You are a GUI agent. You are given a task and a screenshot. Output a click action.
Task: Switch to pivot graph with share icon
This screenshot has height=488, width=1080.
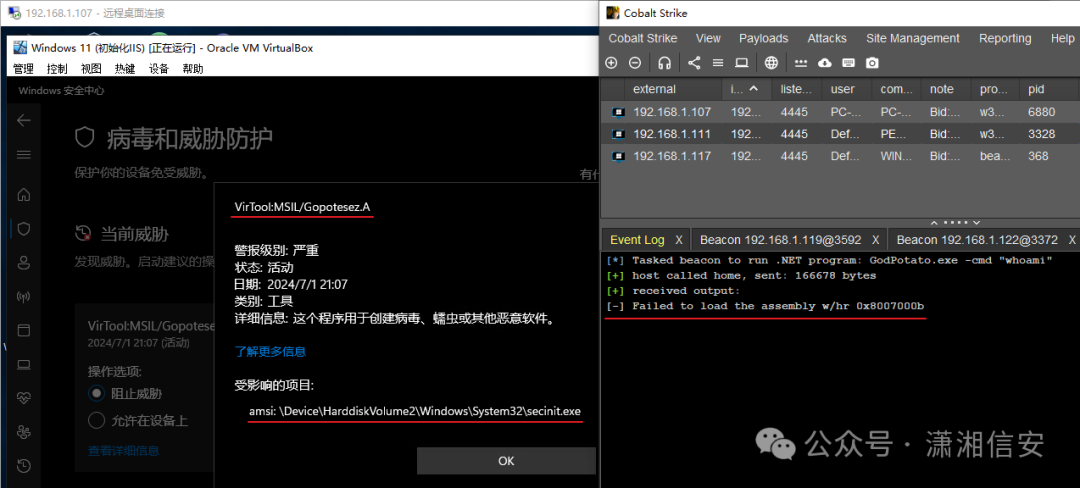pos(694,63)
